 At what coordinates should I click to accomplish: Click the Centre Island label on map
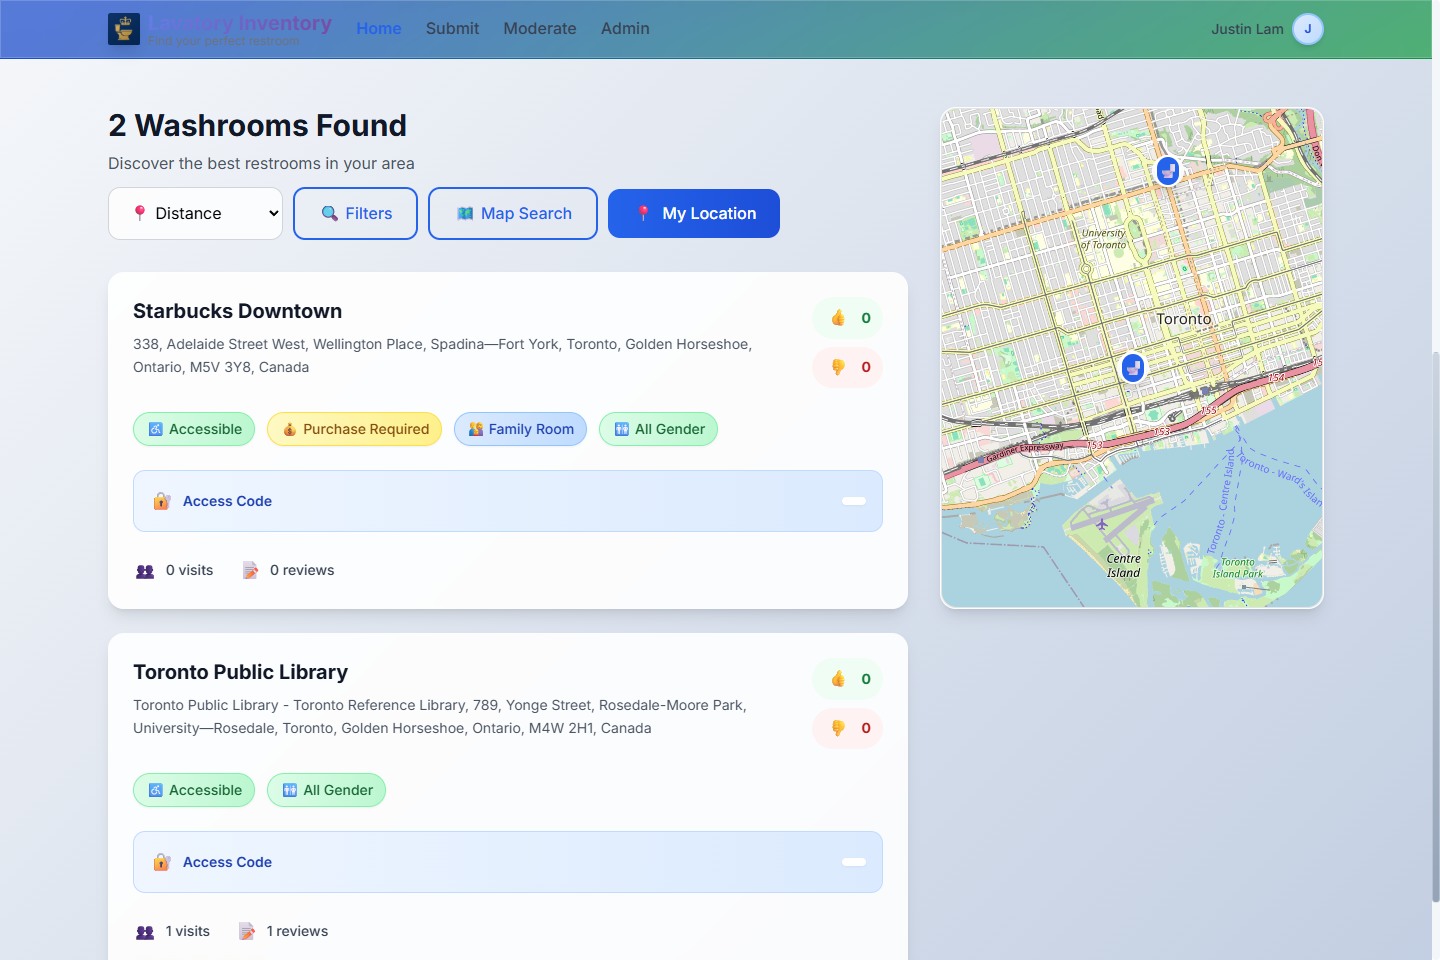pos(1124,566)
